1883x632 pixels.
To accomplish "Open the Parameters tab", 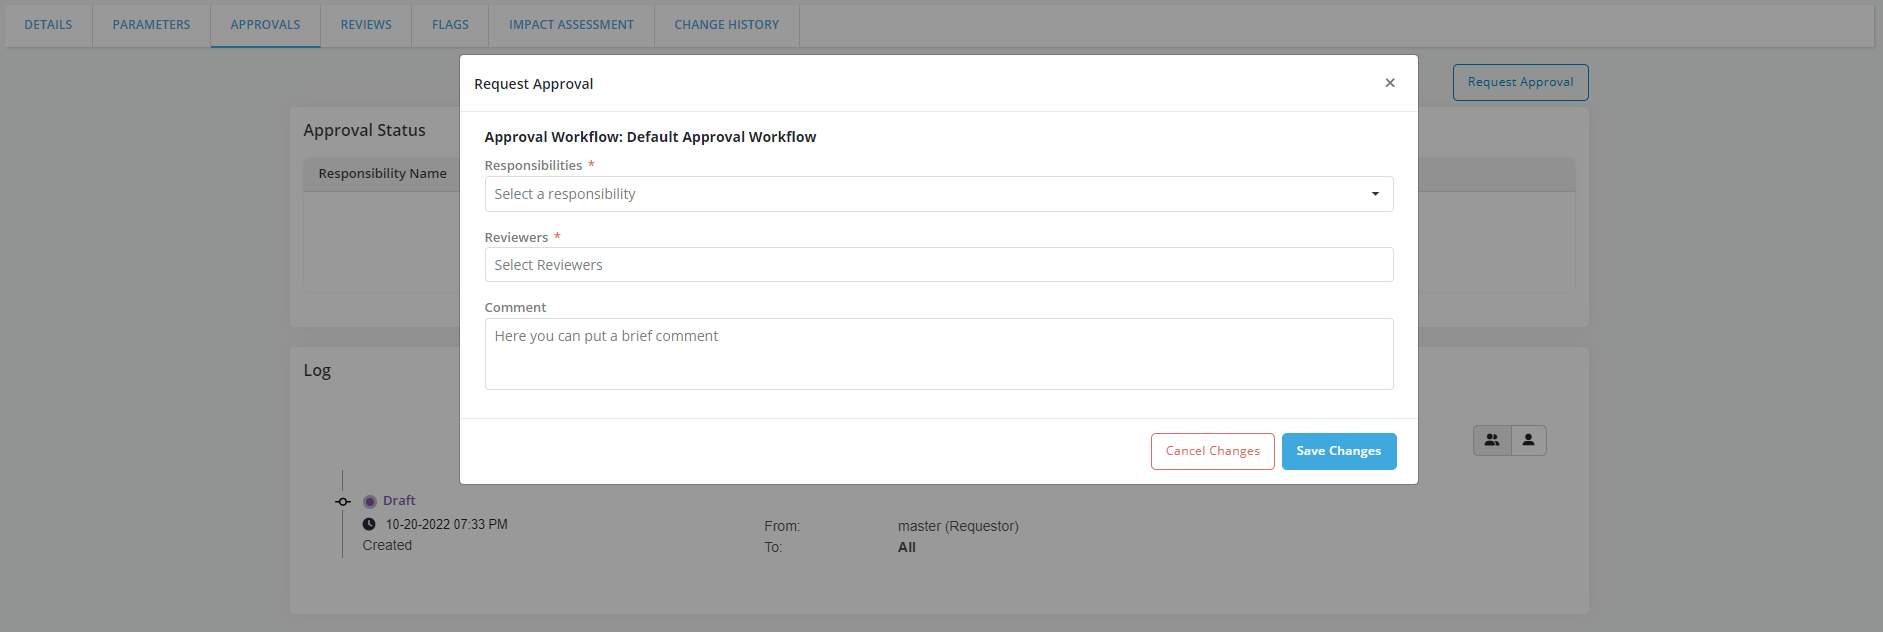I will click(x=151, y=25).
